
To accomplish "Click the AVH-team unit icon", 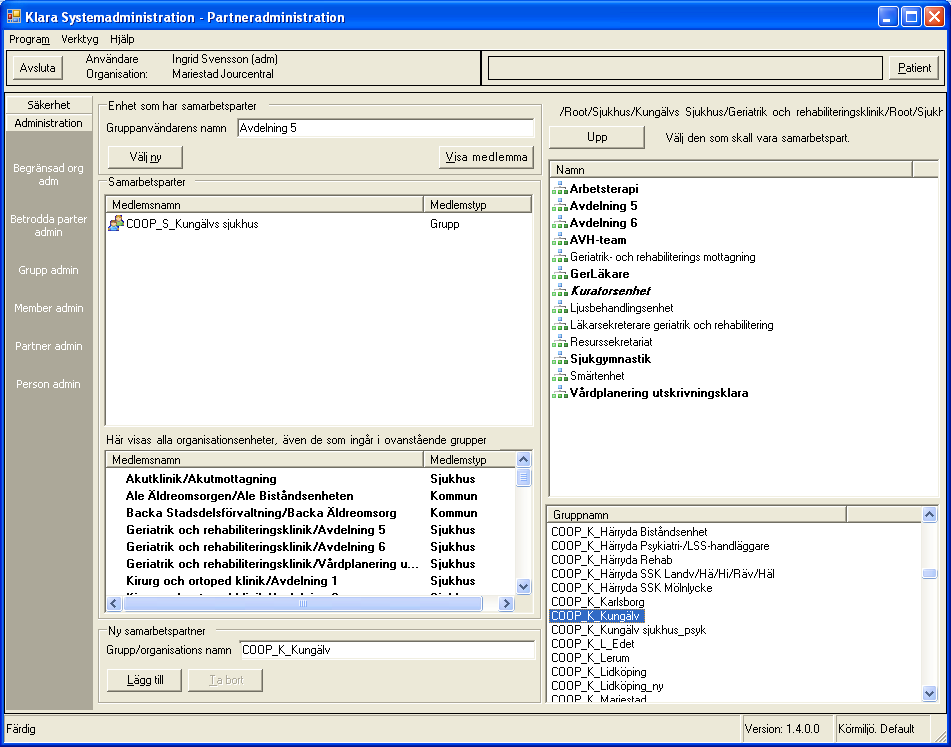I will (x=559, y=240).
